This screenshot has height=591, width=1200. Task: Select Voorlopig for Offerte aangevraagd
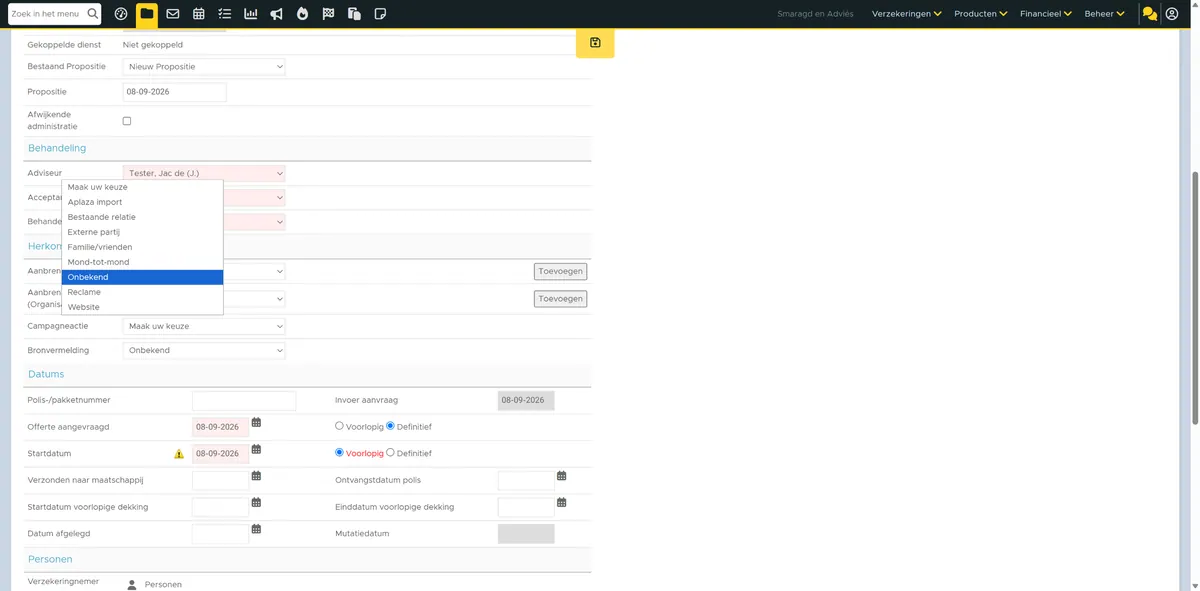click(339, 426)
